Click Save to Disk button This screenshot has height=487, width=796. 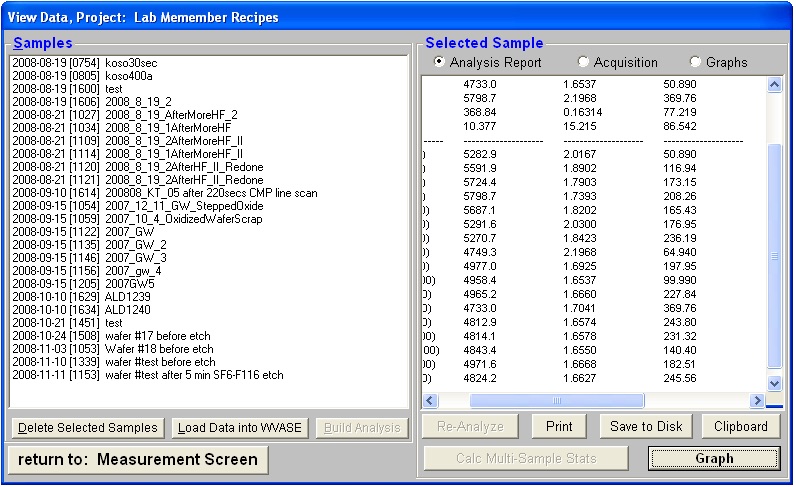pyautogui.click(x=646, y=427)
